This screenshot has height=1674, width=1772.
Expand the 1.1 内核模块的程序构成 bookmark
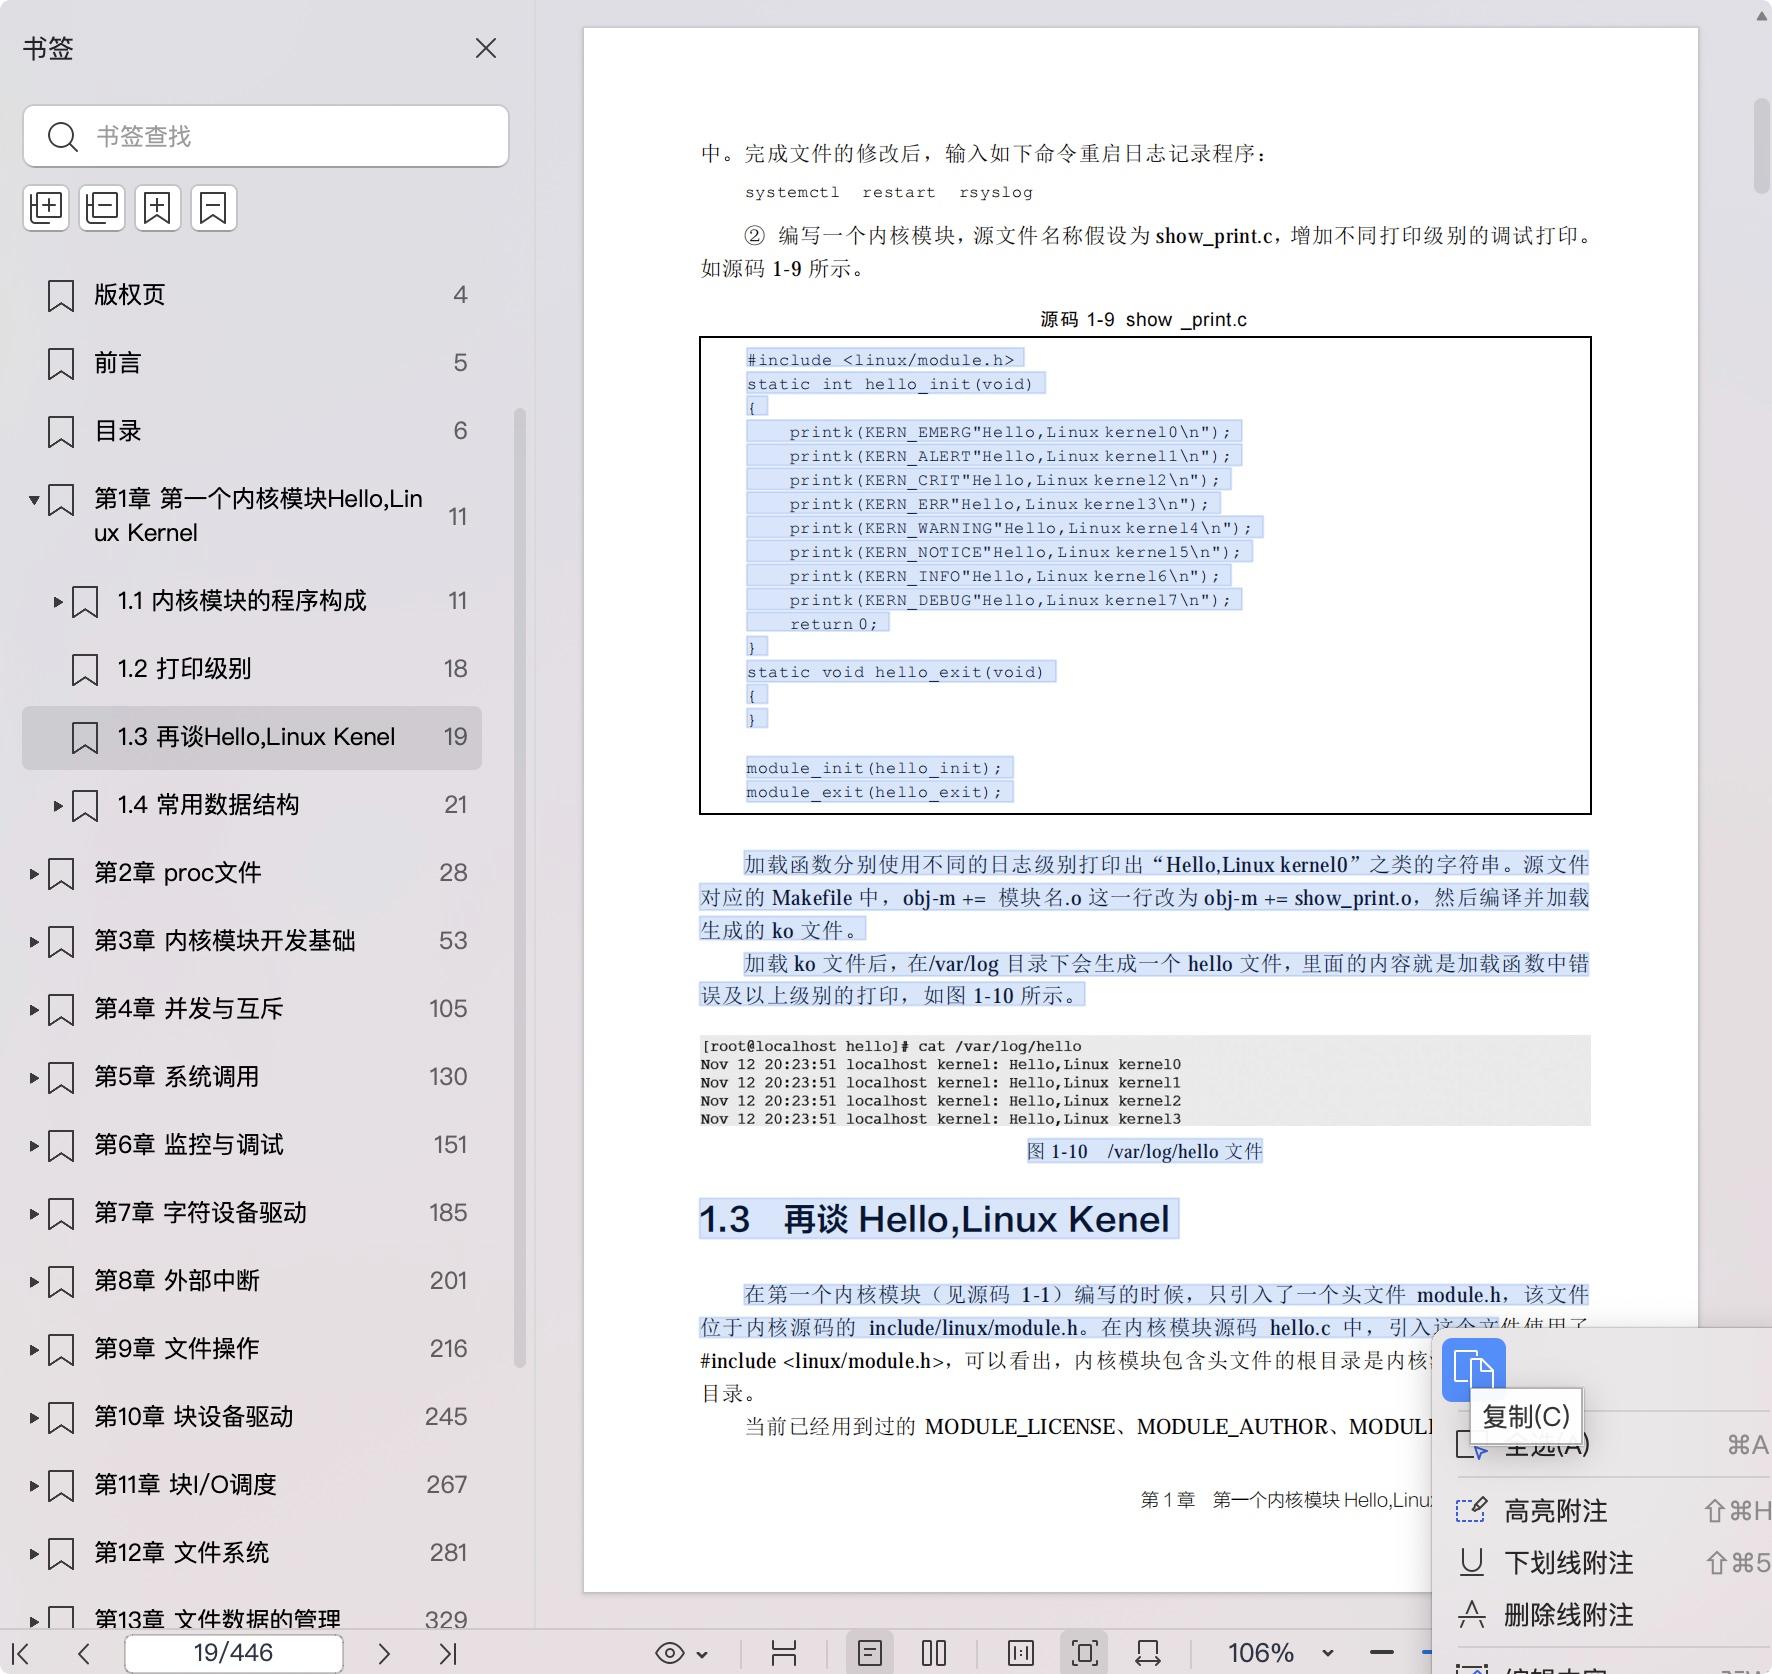point(57,601)
